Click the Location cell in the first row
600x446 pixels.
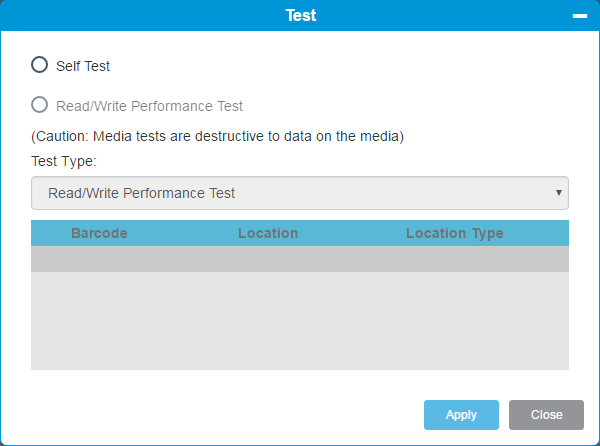[x=268, y=259]
